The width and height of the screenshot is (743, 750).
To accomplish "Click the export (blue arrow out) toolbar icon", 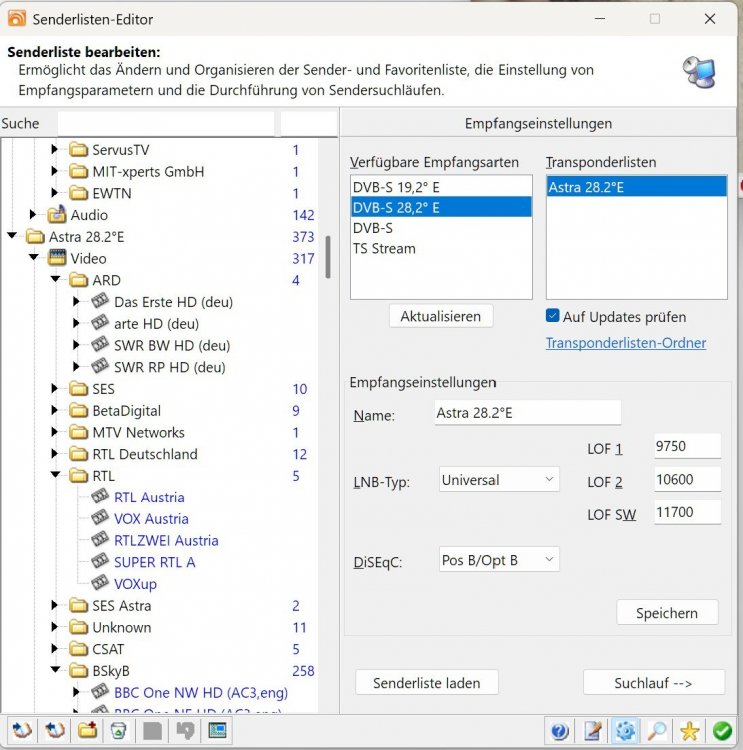I will pos(55,731).
